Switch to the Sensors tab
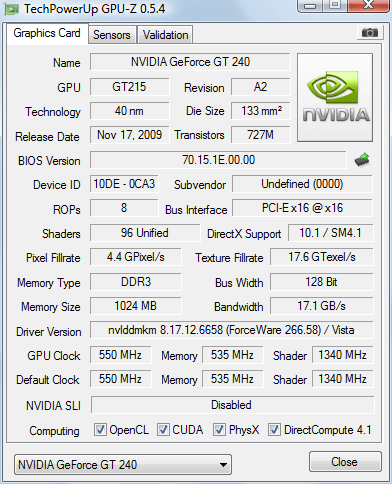The height and width of the screenshot is (484, 392). pyautogui.click(x=112, y=35)
